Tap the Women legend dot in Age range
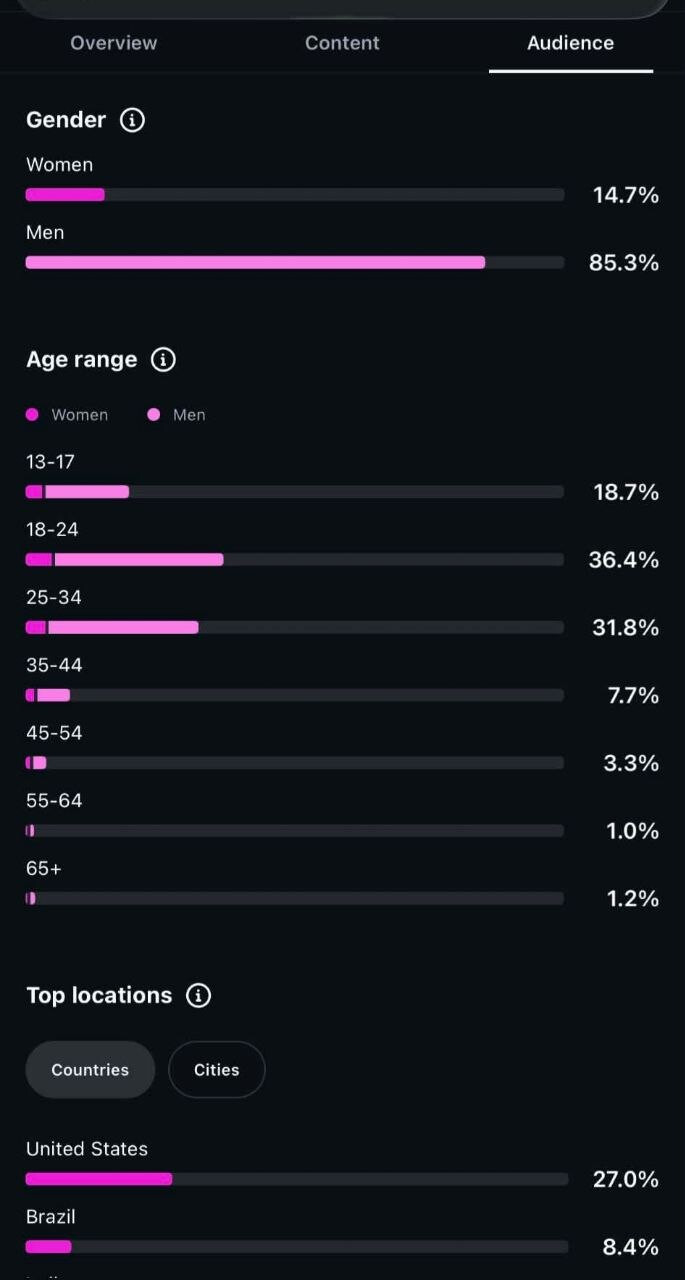Image resolution: width=685 pixels, height=1280 pixels. (33, 415)
